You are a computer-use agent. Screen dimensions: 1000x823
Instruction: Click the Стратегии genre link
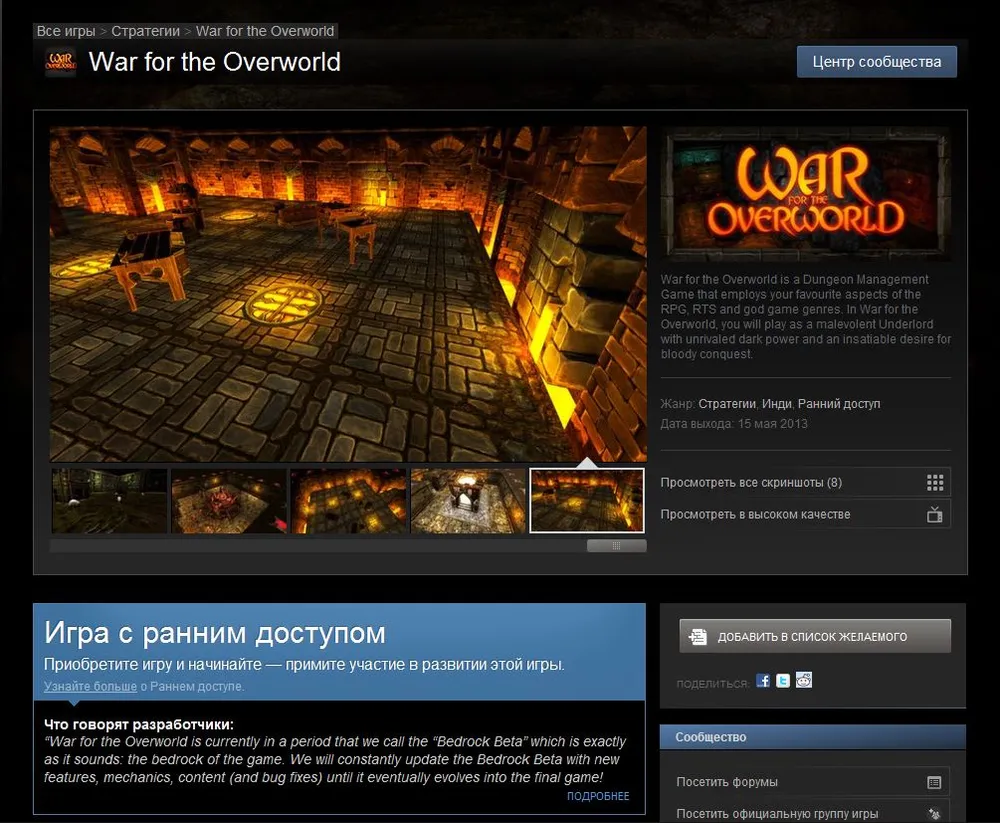pyautogui.click(x=727, y=404)
